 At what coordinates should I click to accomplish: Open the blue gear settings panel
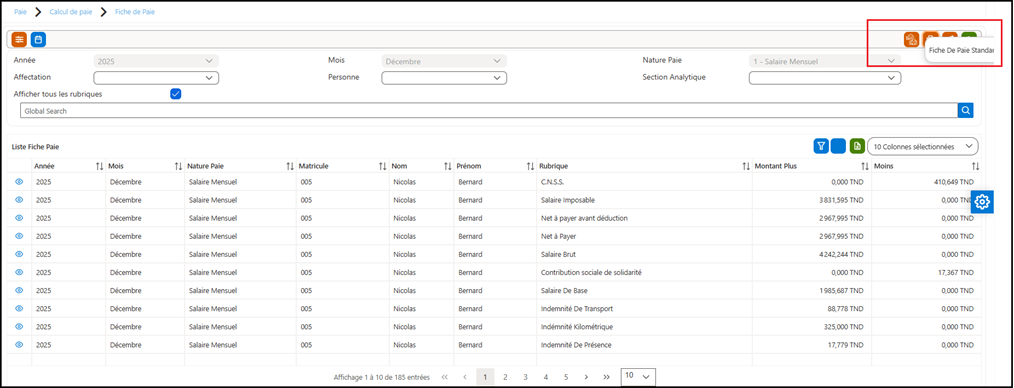[x=982, y=202]
